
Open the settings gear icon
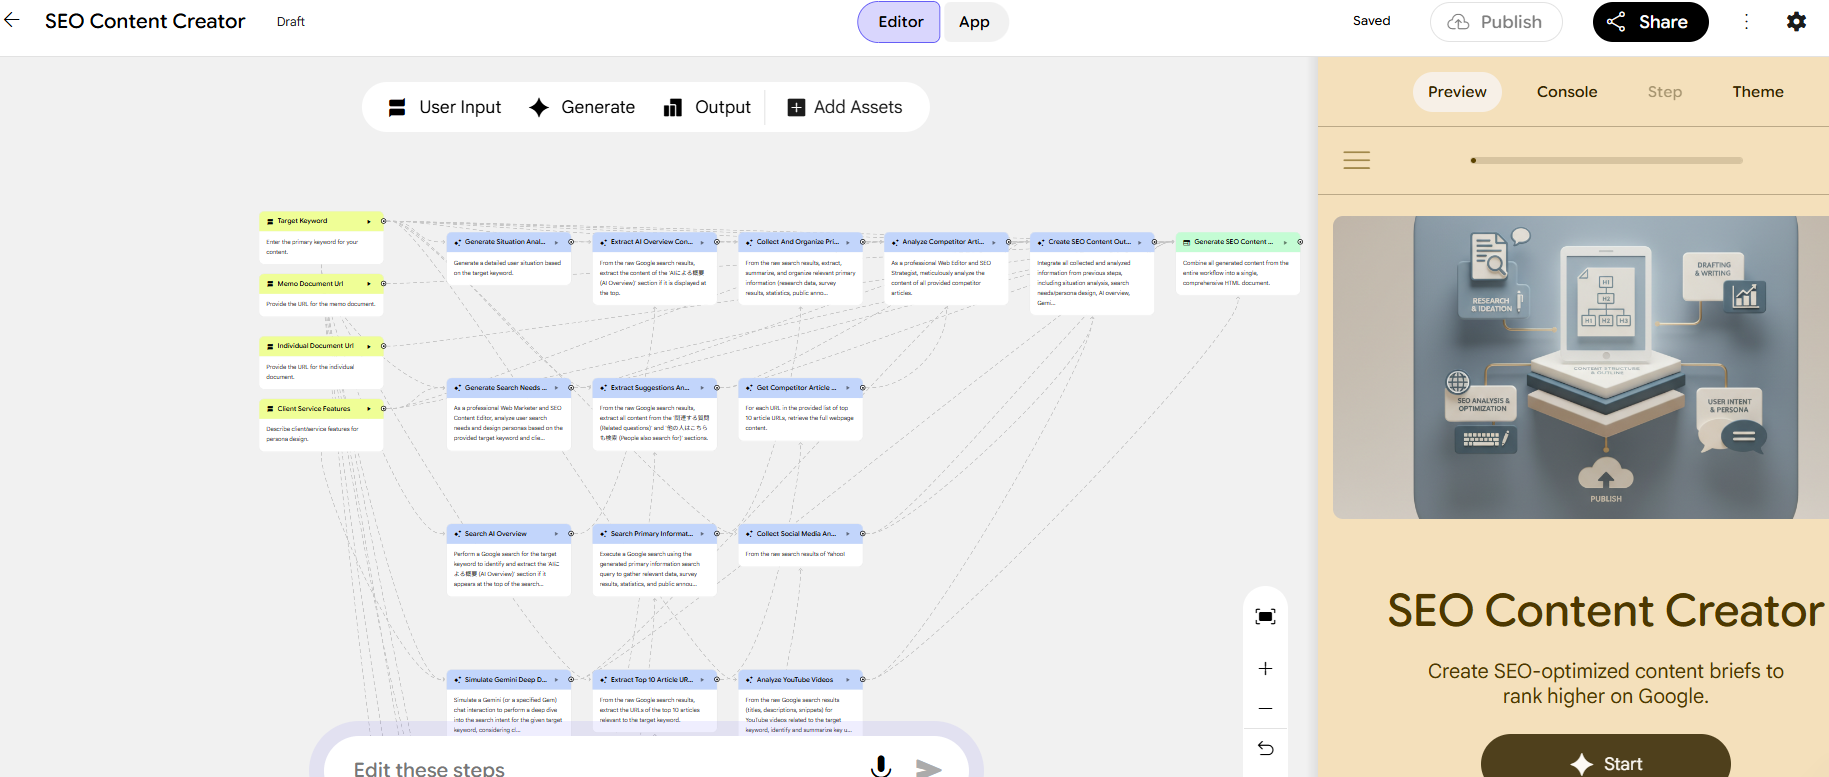pyautogui.click(x=1796, y=22)
